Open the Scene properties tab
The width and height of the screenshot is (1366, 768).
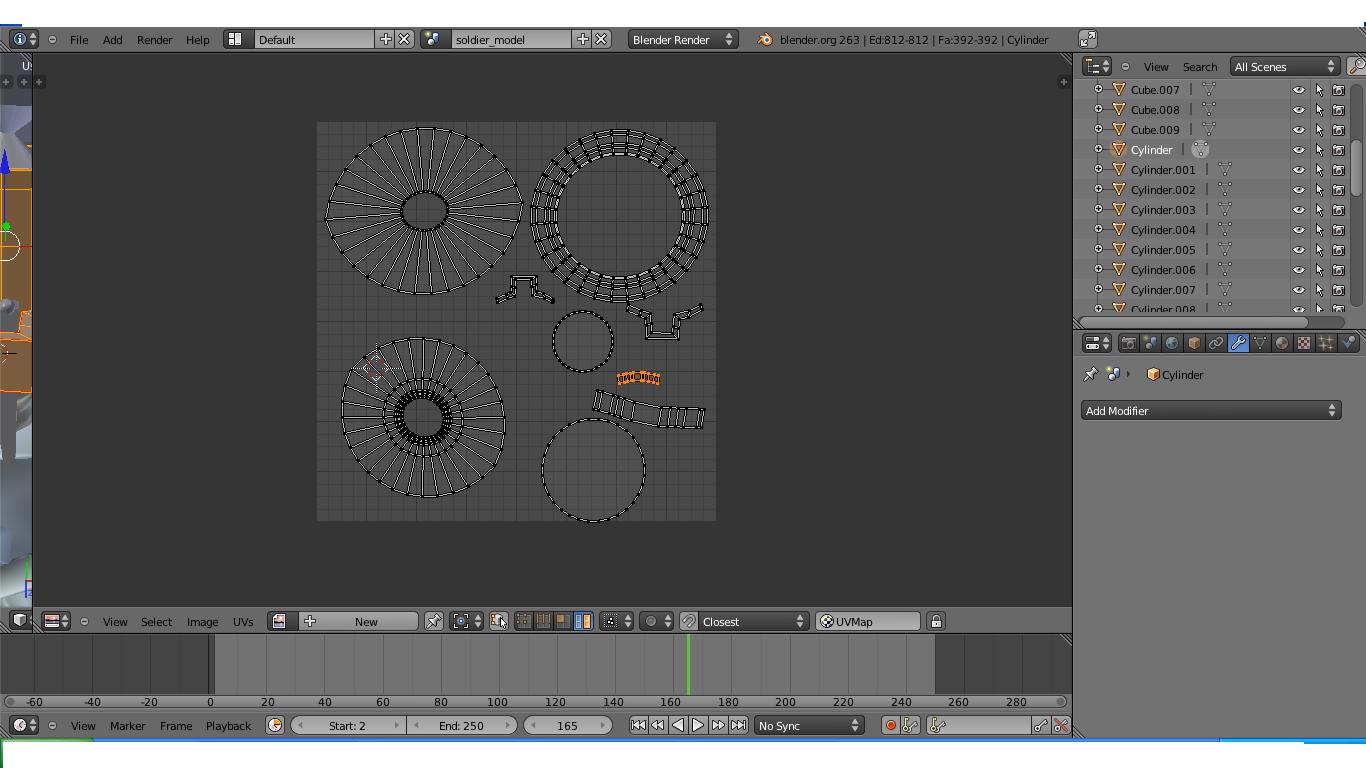[1150, 343]
